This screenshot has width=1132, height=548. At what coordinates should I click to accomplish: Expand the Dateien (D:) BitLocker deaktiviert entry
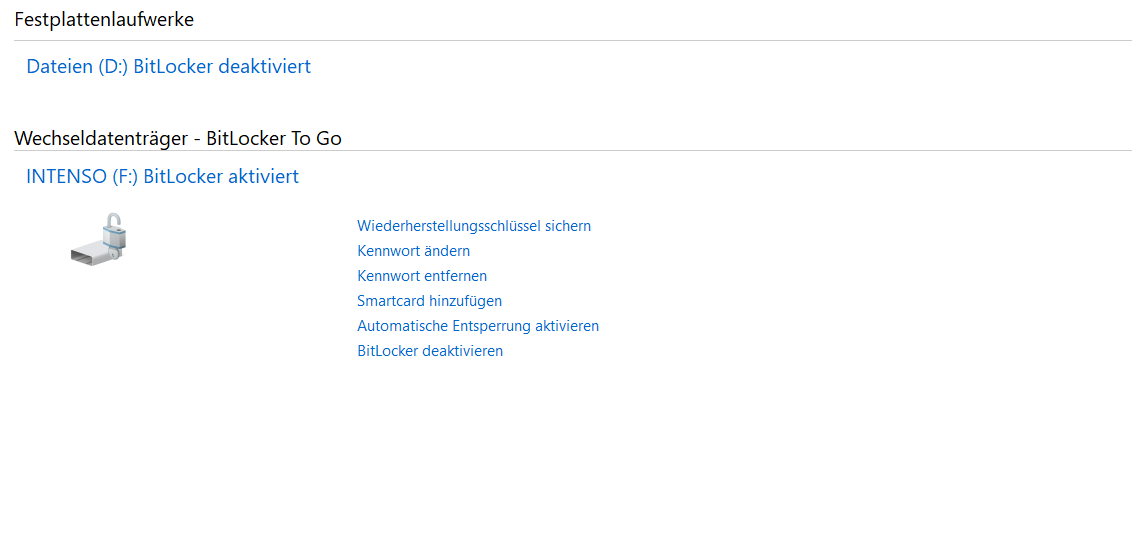(x=168, y=67)
